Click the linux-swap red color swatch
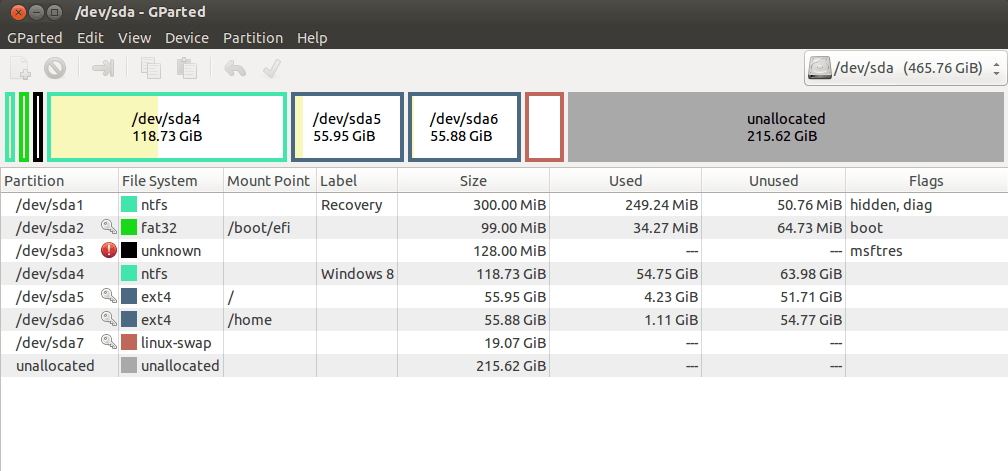 coord(129,342)
